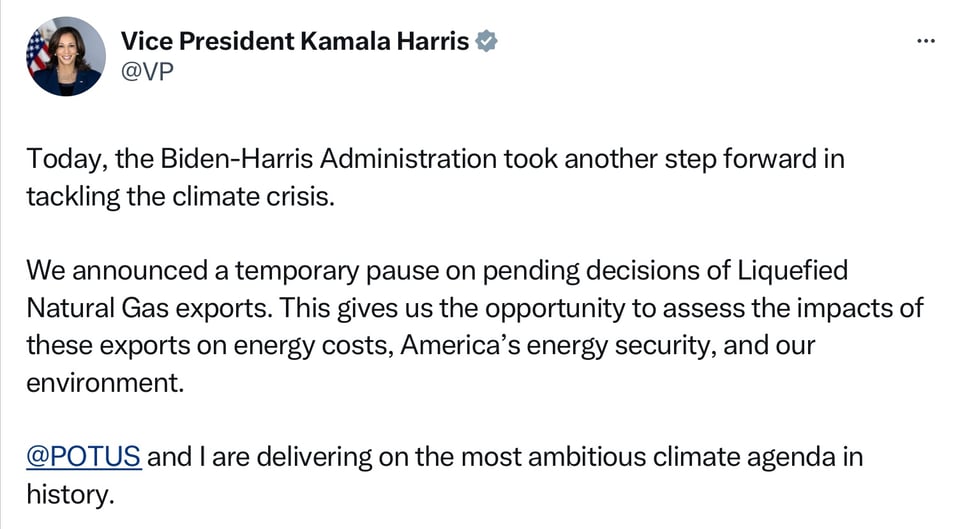
Task: Click the gray verified badge beside the name
Action: coord(486,42)
